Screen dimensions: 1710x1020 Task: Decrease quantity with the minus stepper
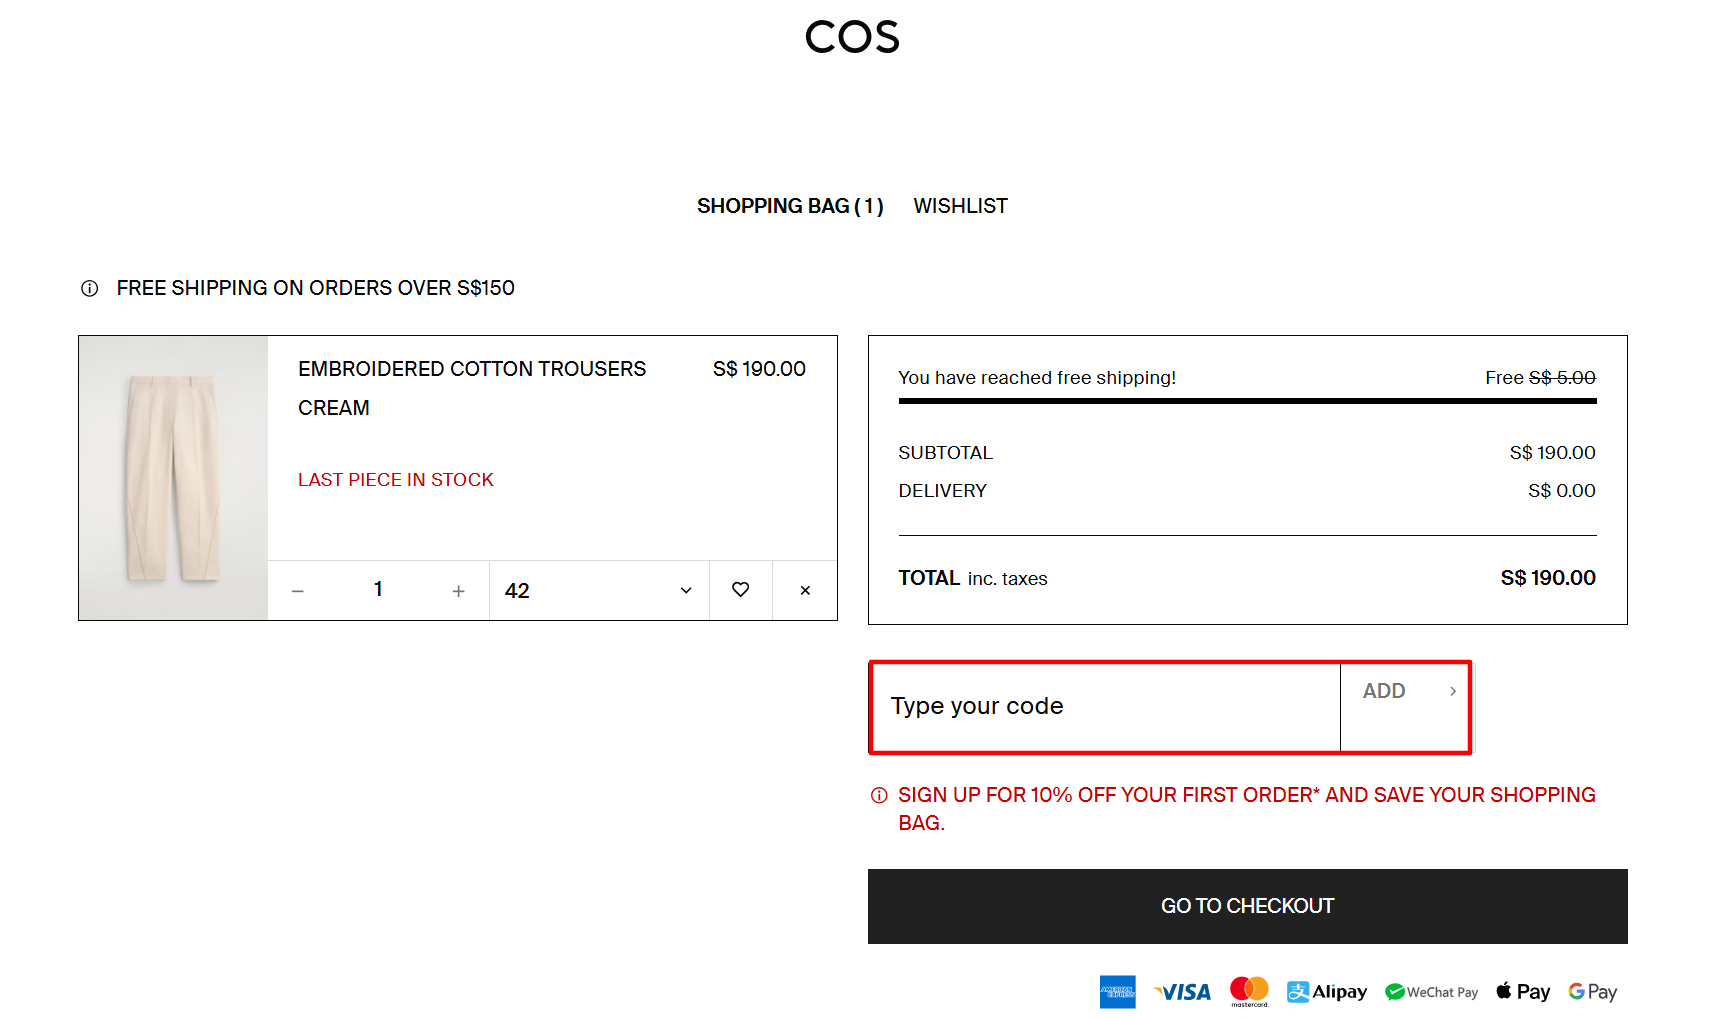pyautogui.click(x=297, y=590)
